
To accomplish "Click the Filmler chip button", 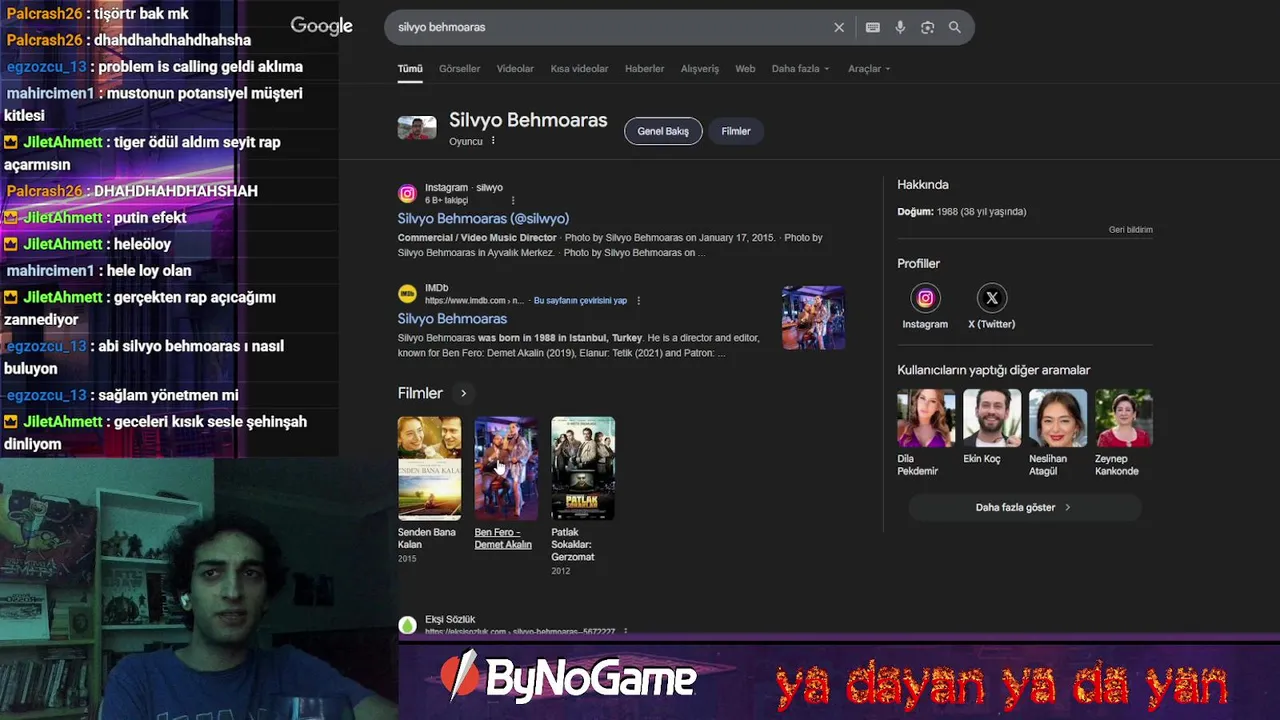I will point(736,131).
